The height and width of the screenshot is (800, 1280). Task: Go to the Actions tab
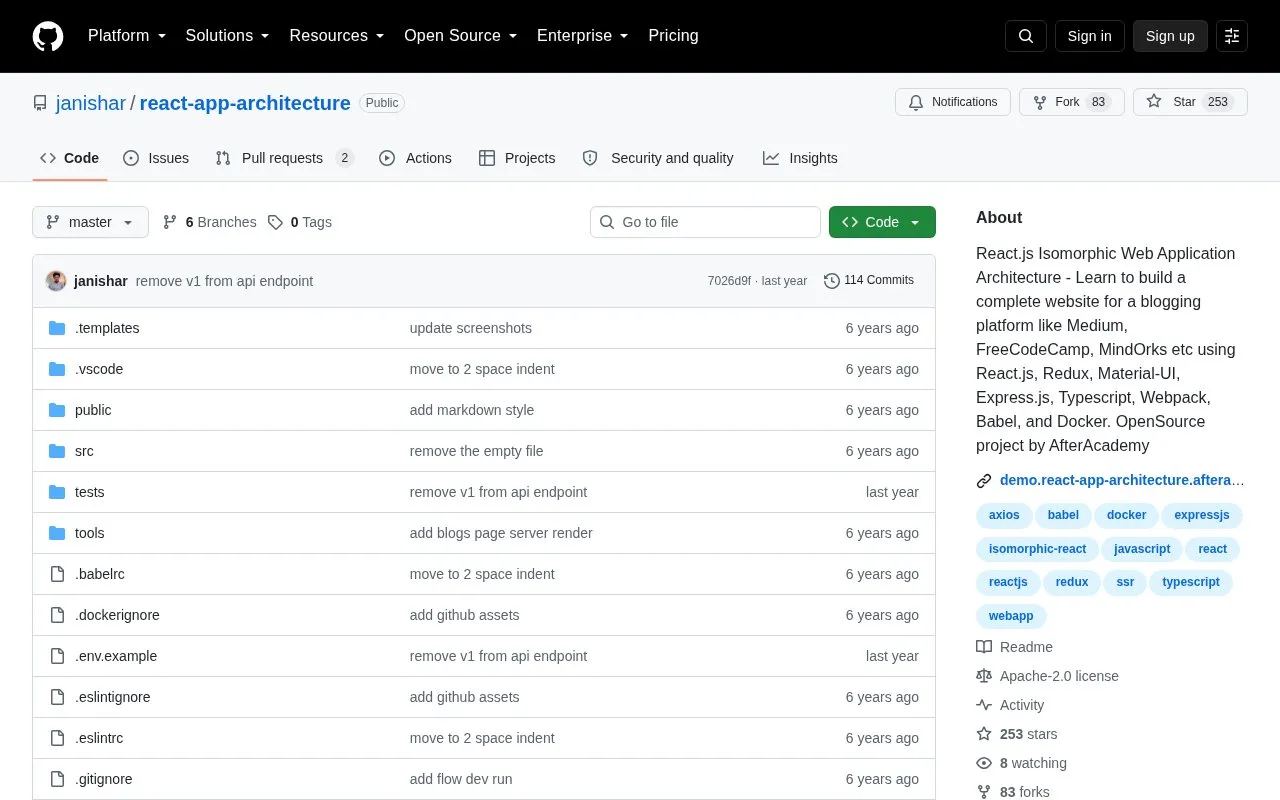coord(415,158)
